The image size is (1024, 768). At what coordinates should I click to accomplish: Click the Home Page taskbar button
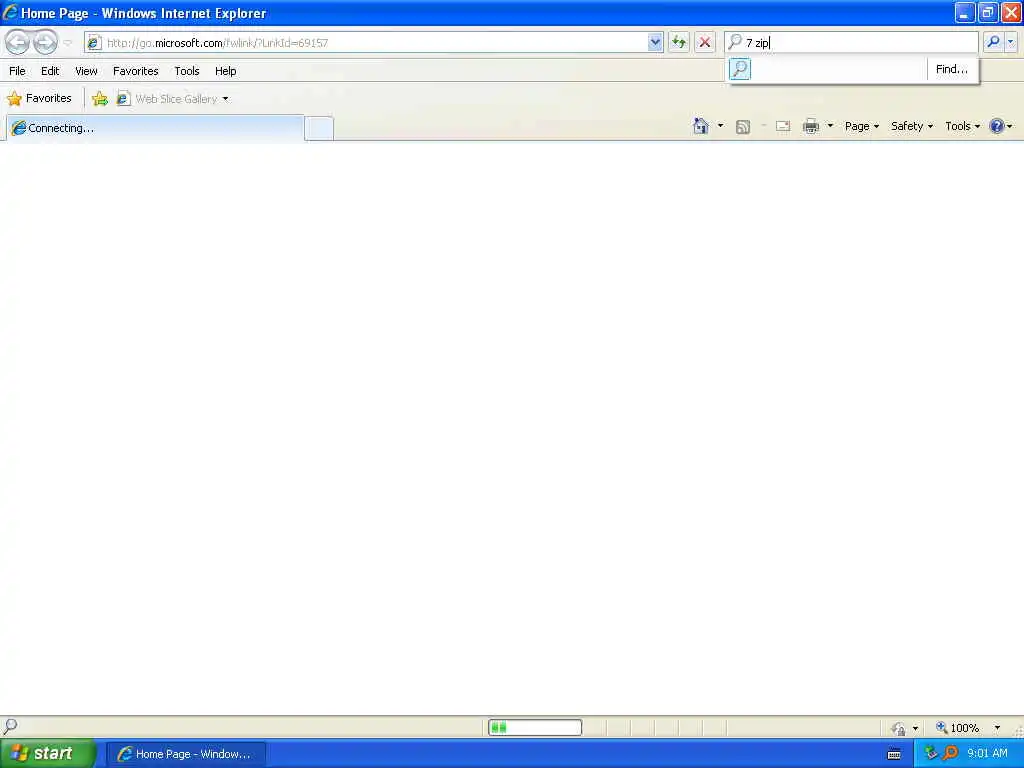pos(186,754)
